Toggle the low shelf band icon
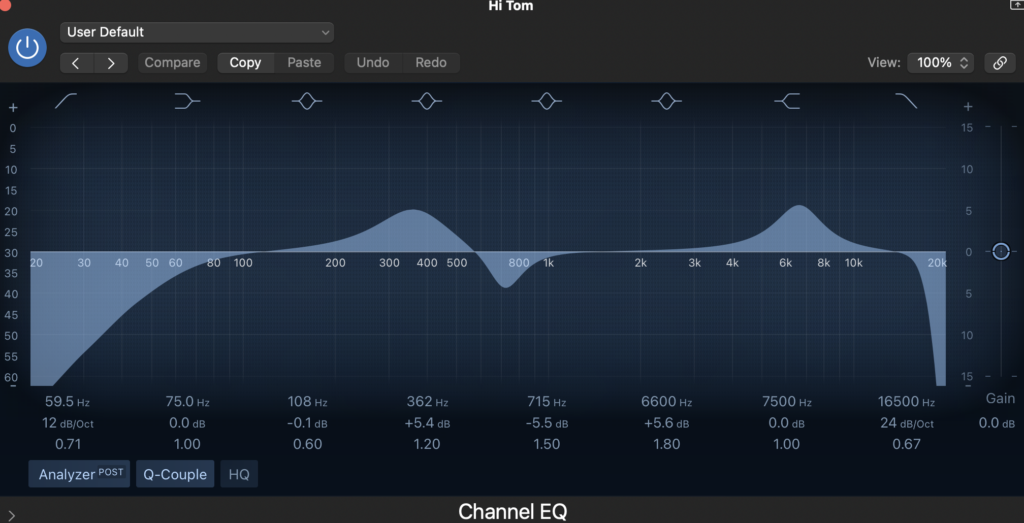This screenshot has height=523, width=1024. [187, 101]
